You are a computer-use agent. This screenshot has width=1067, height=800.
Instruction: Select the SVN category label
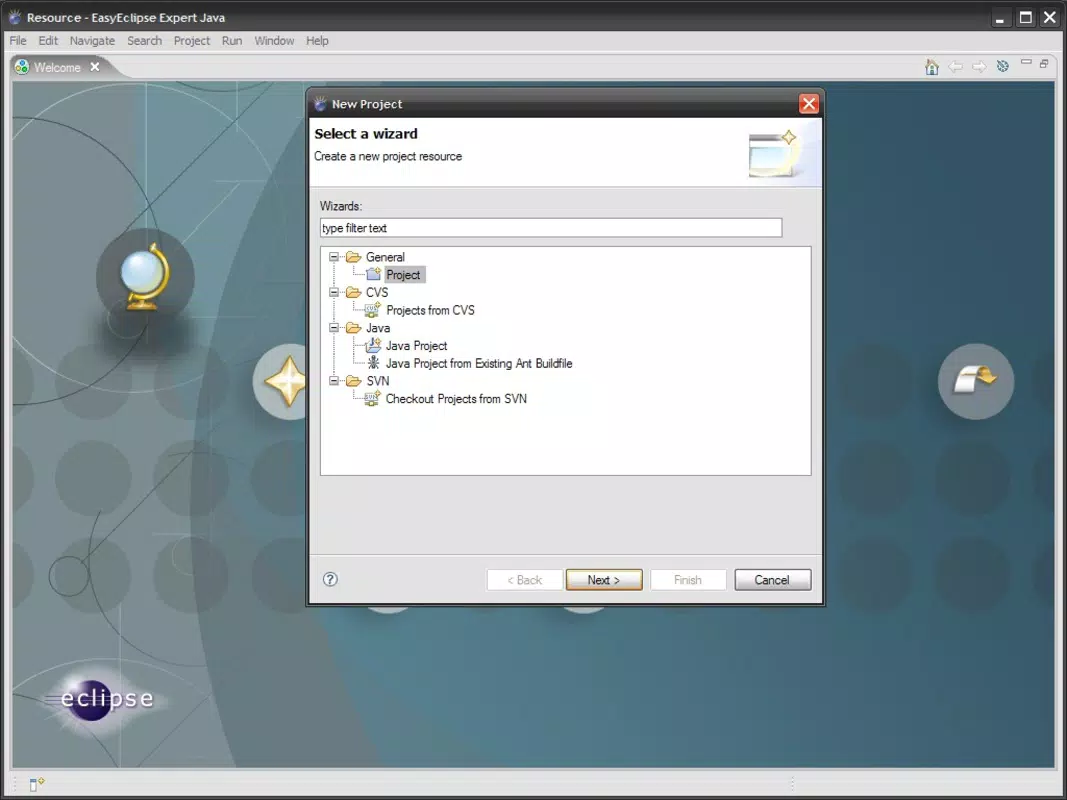point(378,381)
